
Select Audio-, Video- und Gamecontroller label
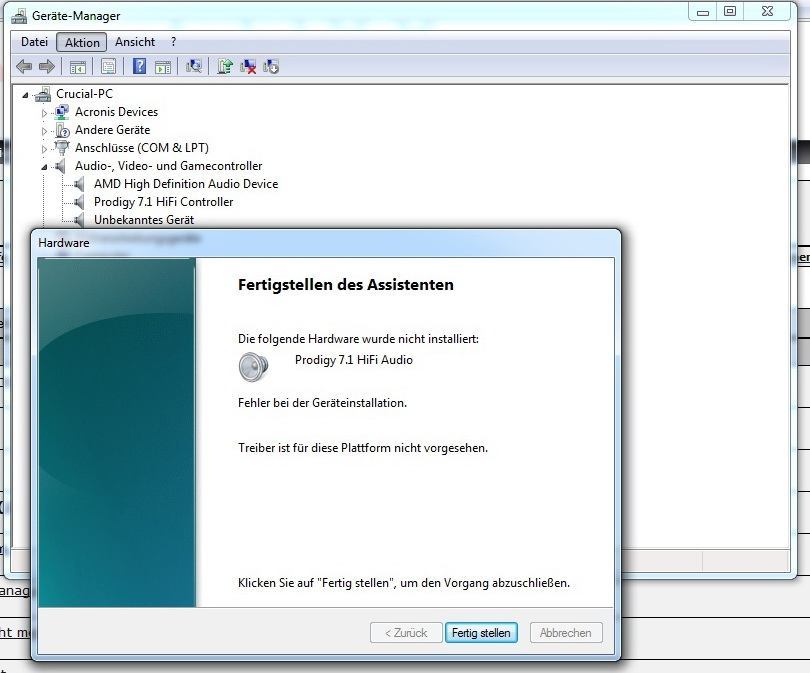click(168, 166)
